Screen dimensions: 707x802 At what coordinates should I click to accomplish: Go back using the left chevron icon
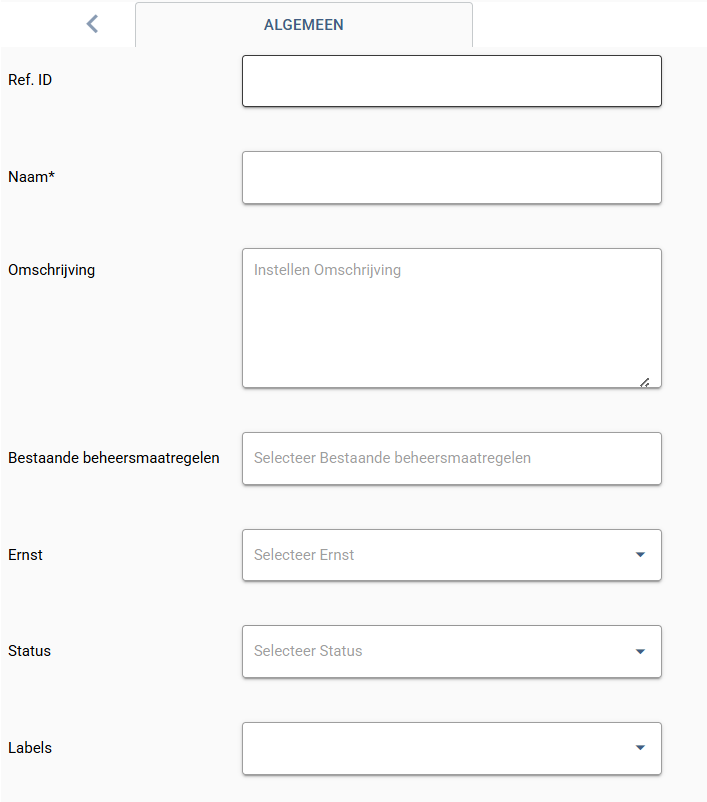pyautogui.click(x=93, y=24)
